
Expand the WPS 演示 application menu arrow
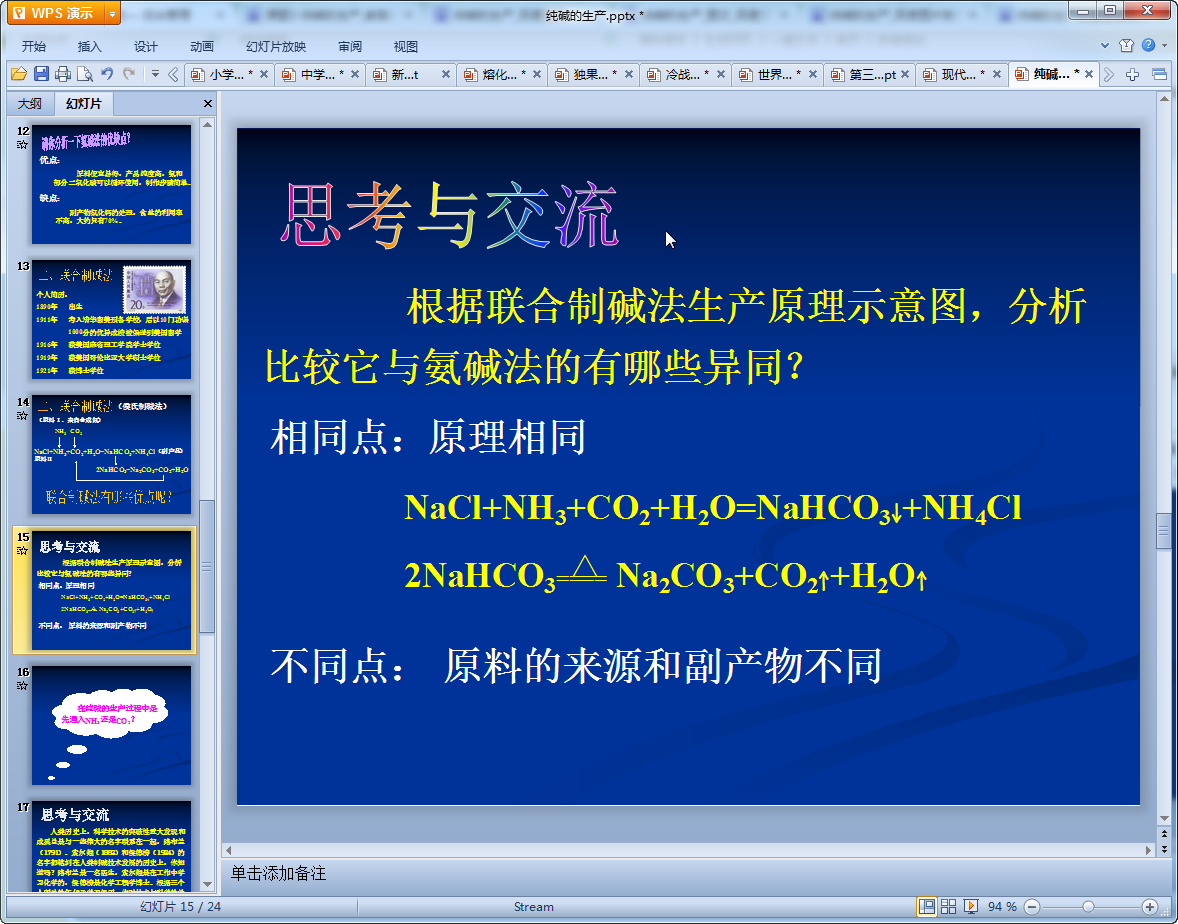pyautogui.click(x=111, y=13)
